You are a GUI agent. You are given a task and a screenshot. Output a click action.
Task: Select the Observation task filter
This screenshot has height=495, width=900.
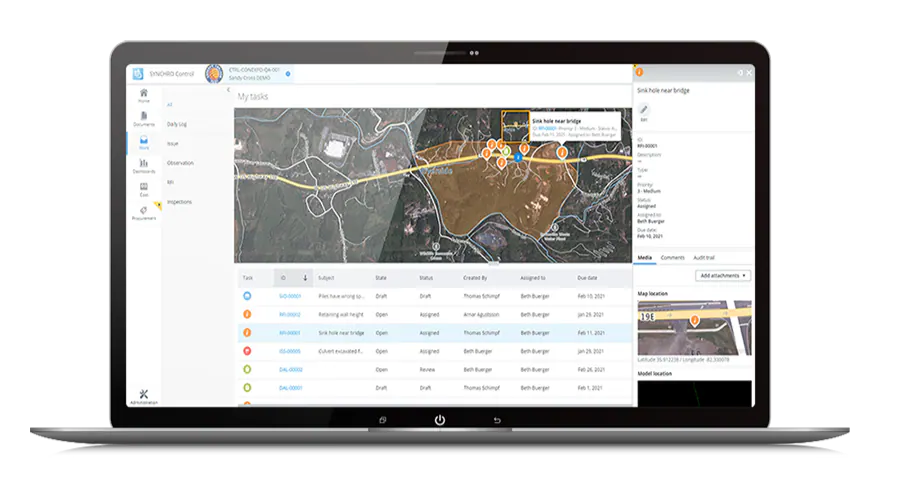pyautogui.click(x=180, y=163)
